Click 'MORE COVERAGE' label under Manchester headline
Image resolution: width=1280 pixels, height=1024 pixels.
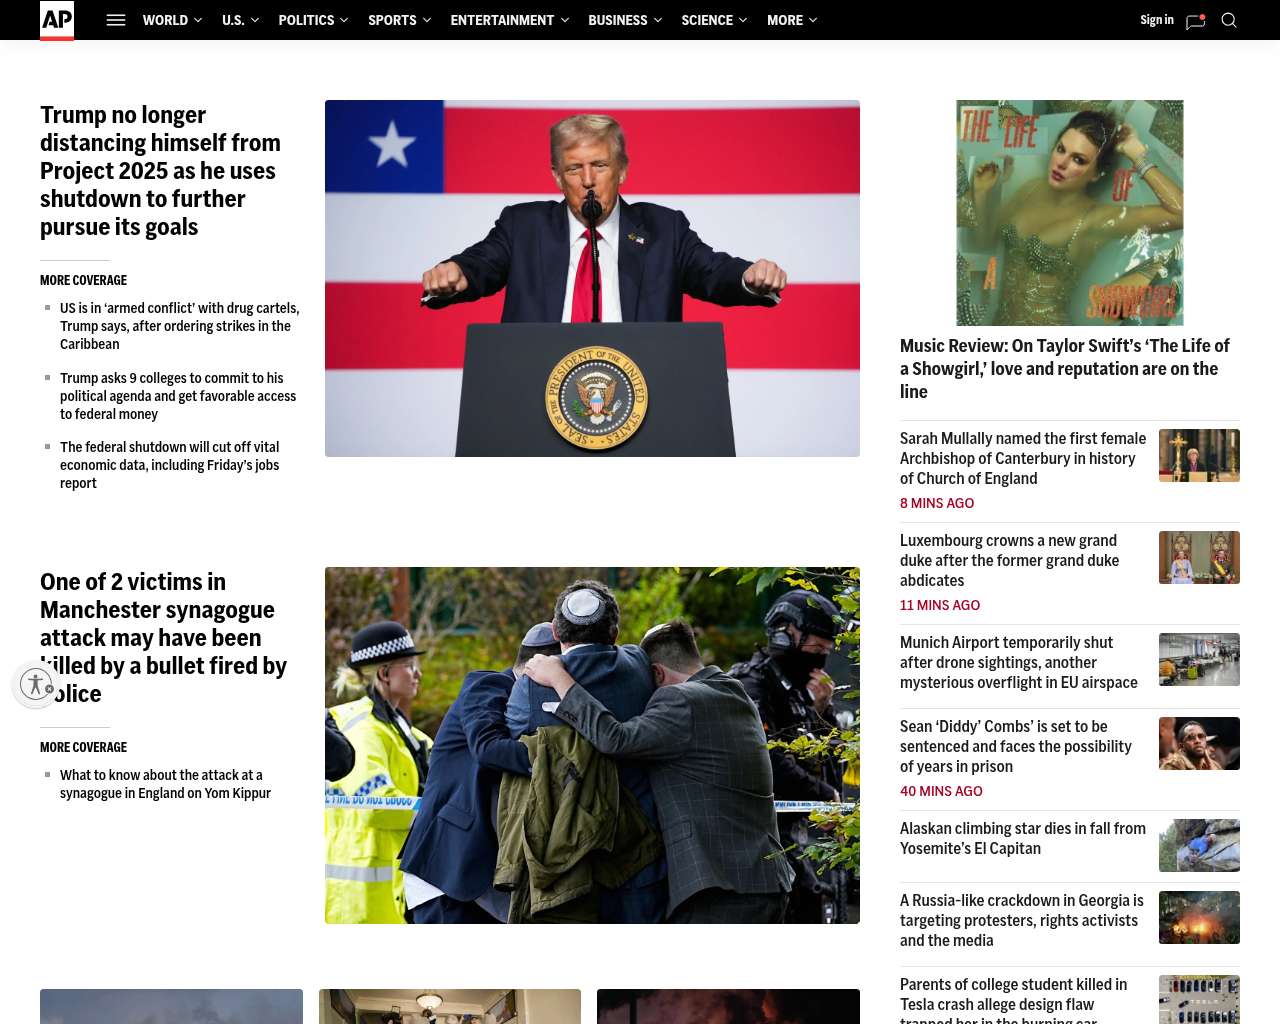pyautogui.click(x=83, y=747)
